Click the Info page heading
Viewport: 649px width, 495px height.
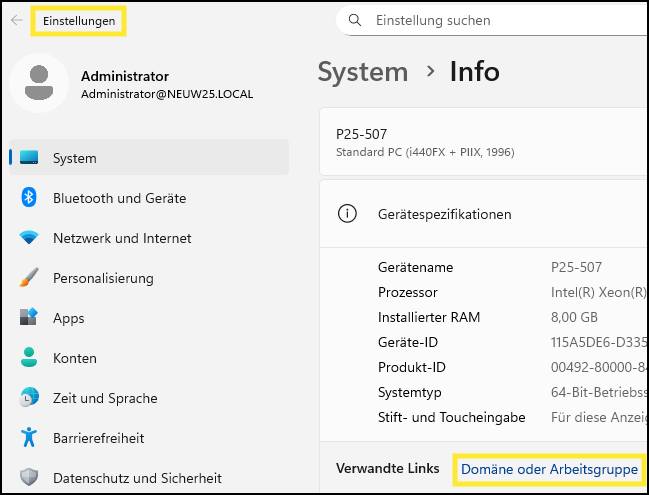(x=474, y=72)
